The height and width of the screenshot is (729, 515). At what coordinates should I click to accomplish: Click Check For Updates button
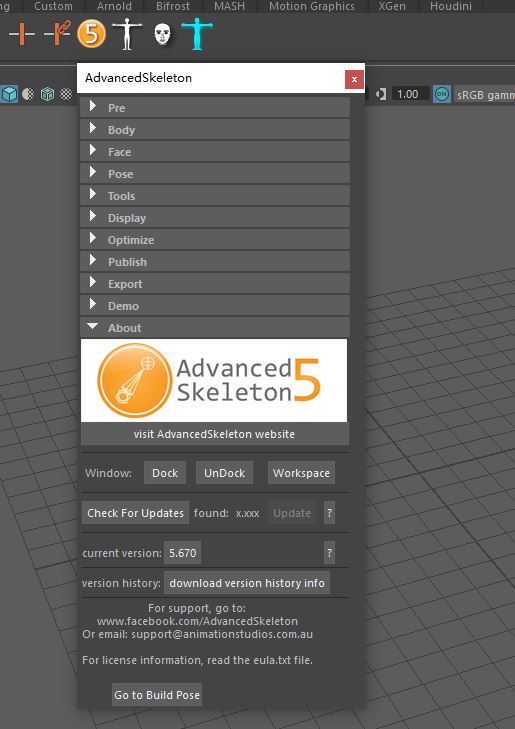coord(135,513)
